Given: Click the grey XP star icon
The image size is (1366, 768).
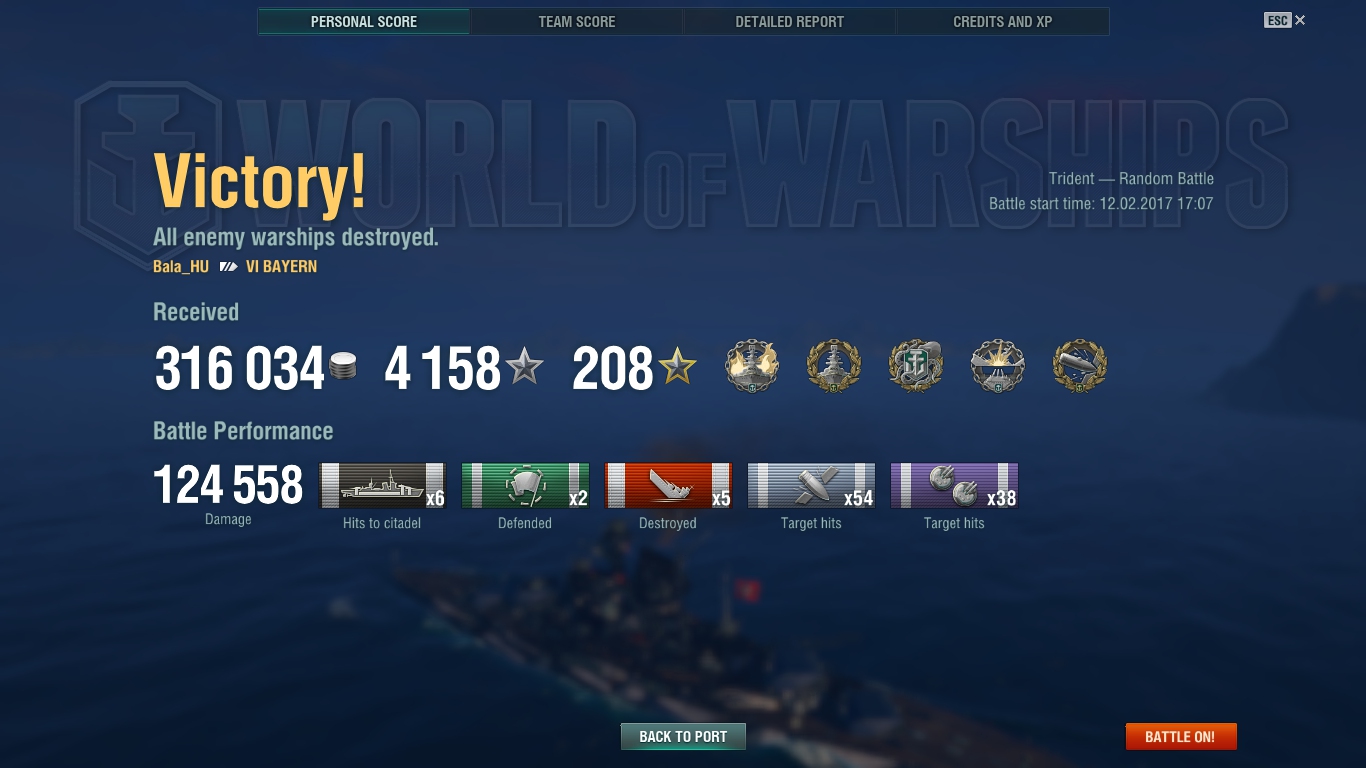Looking at the screenshot, I should point(524,368).
